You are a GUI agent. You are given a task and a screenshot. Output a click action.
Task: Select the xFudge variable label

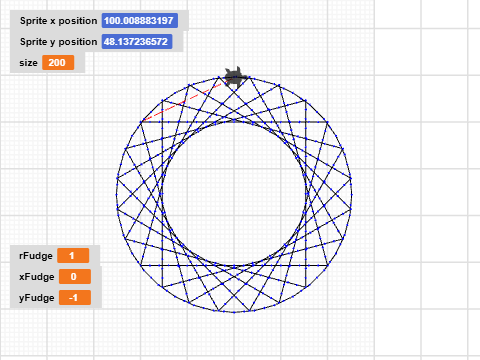37,277
